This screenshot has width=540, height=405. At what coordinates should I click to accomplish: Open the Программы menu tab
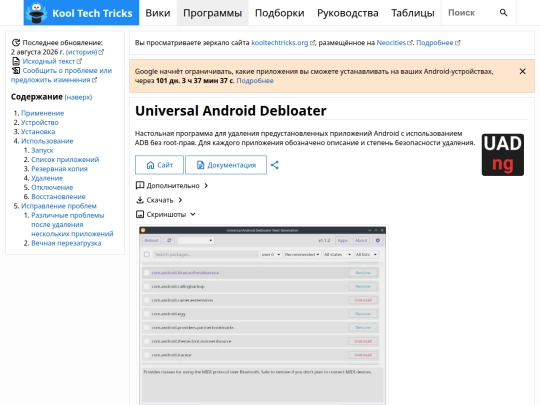(212, 13)
